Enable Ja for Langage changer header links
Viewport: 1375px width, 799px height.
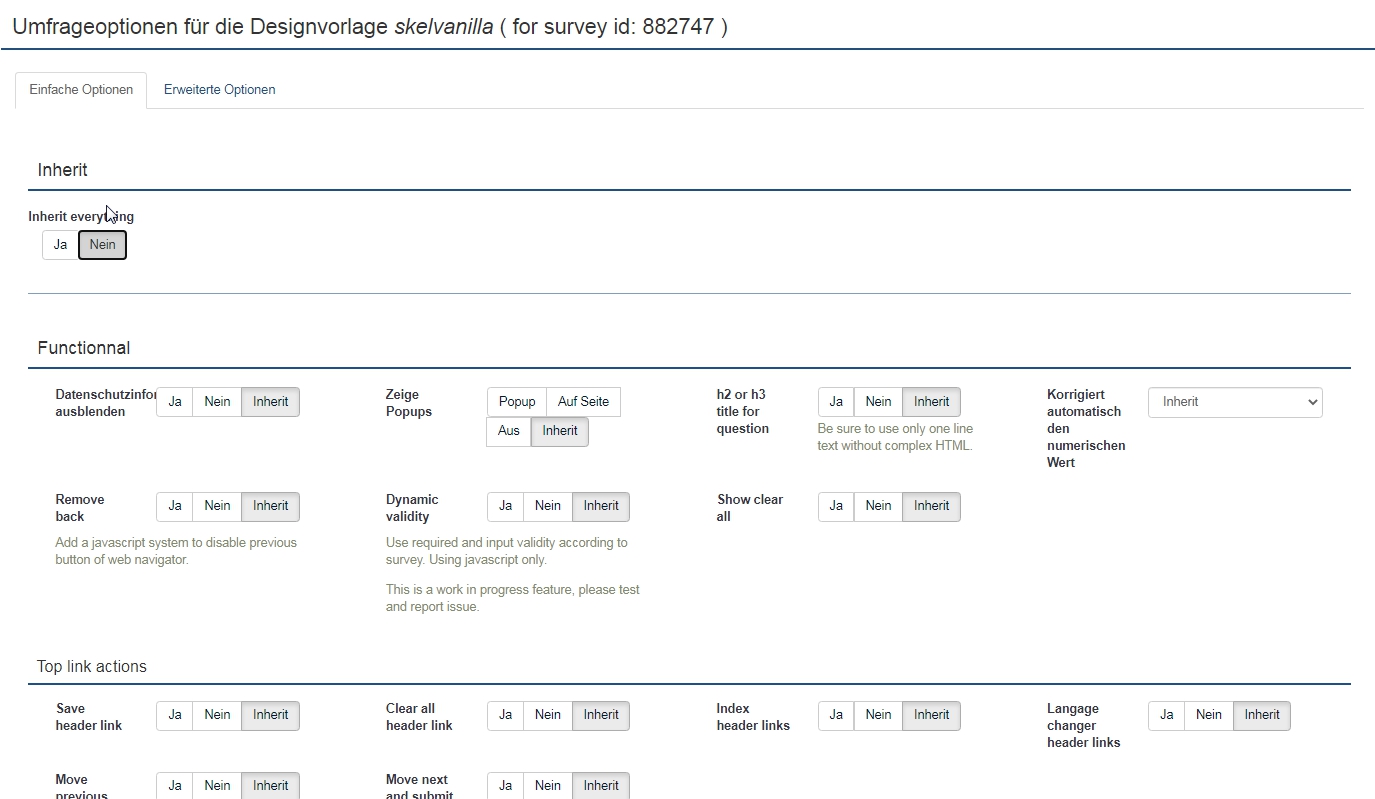[1166, 715]
